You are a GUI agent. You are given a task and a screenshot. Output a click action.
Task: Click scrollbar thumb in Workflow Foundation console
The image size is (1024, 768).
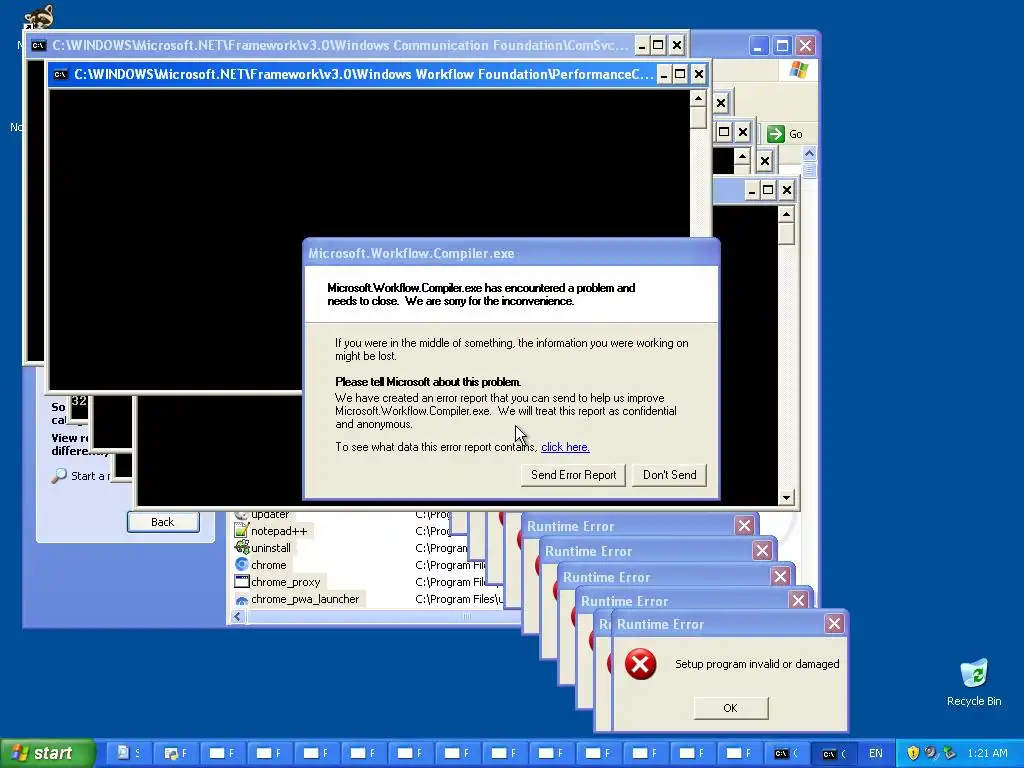tap(698, 118)
